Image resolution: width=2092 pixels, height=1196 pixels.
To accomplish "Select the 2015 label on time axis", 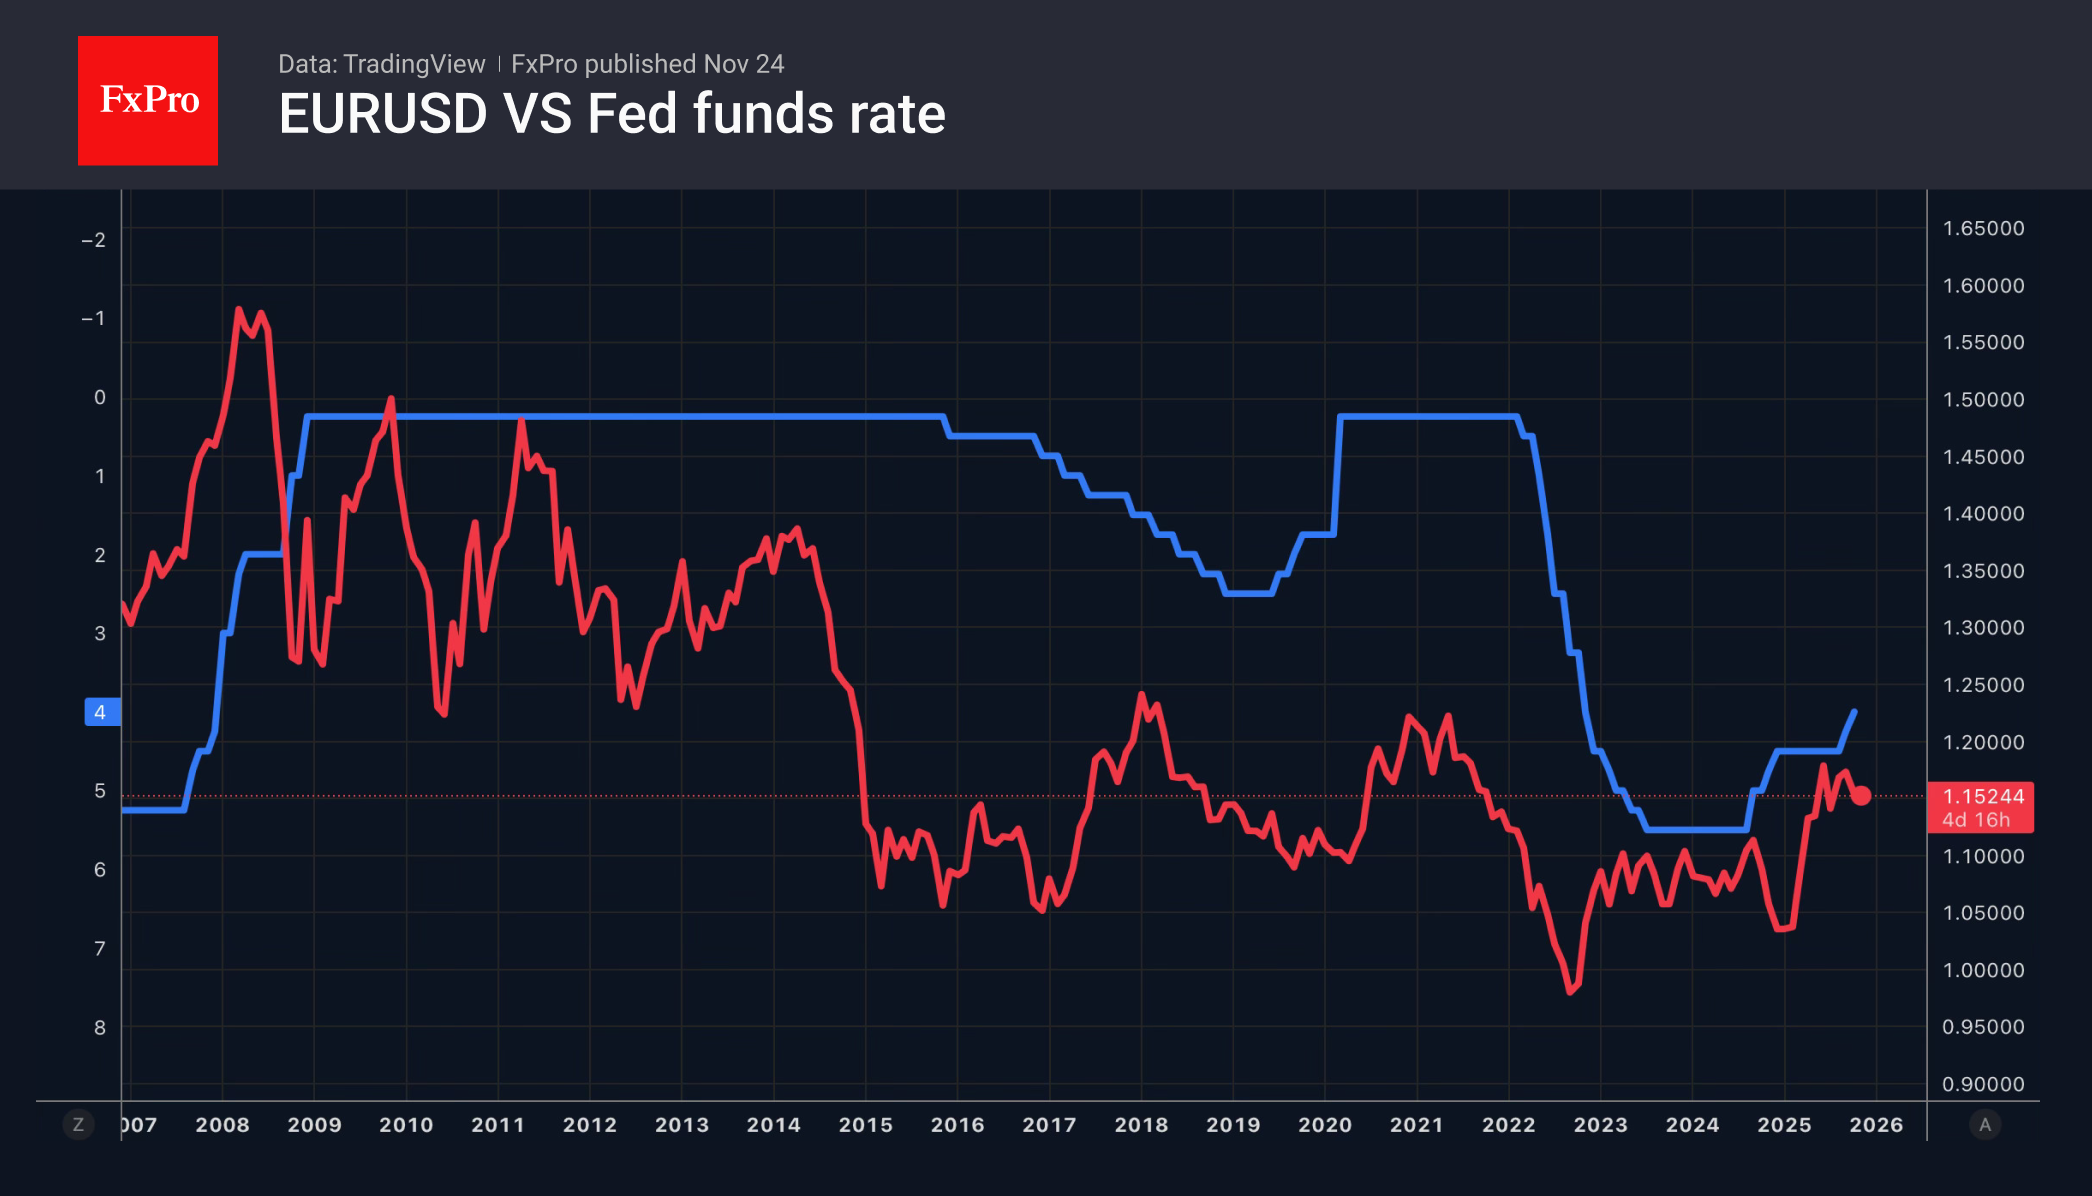I will click(x=865, y=1125).
